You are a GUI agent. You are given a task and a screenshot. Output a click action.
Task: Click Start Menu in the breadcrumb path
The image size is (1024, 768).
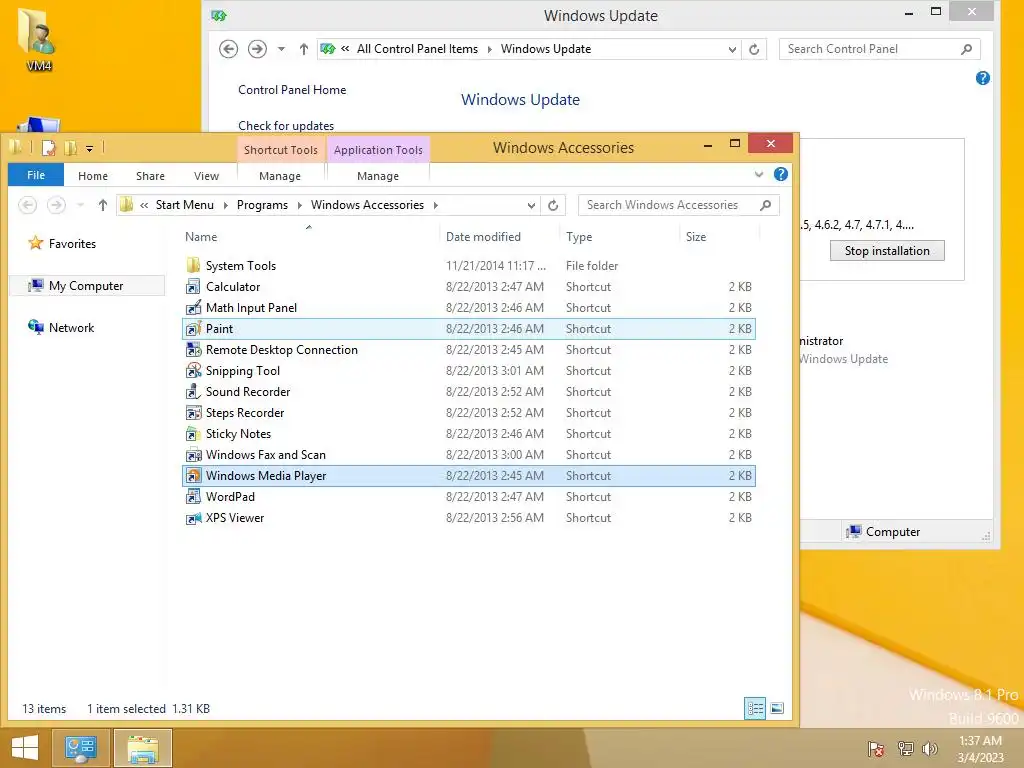pyautogui.click(x=185, y=205)
